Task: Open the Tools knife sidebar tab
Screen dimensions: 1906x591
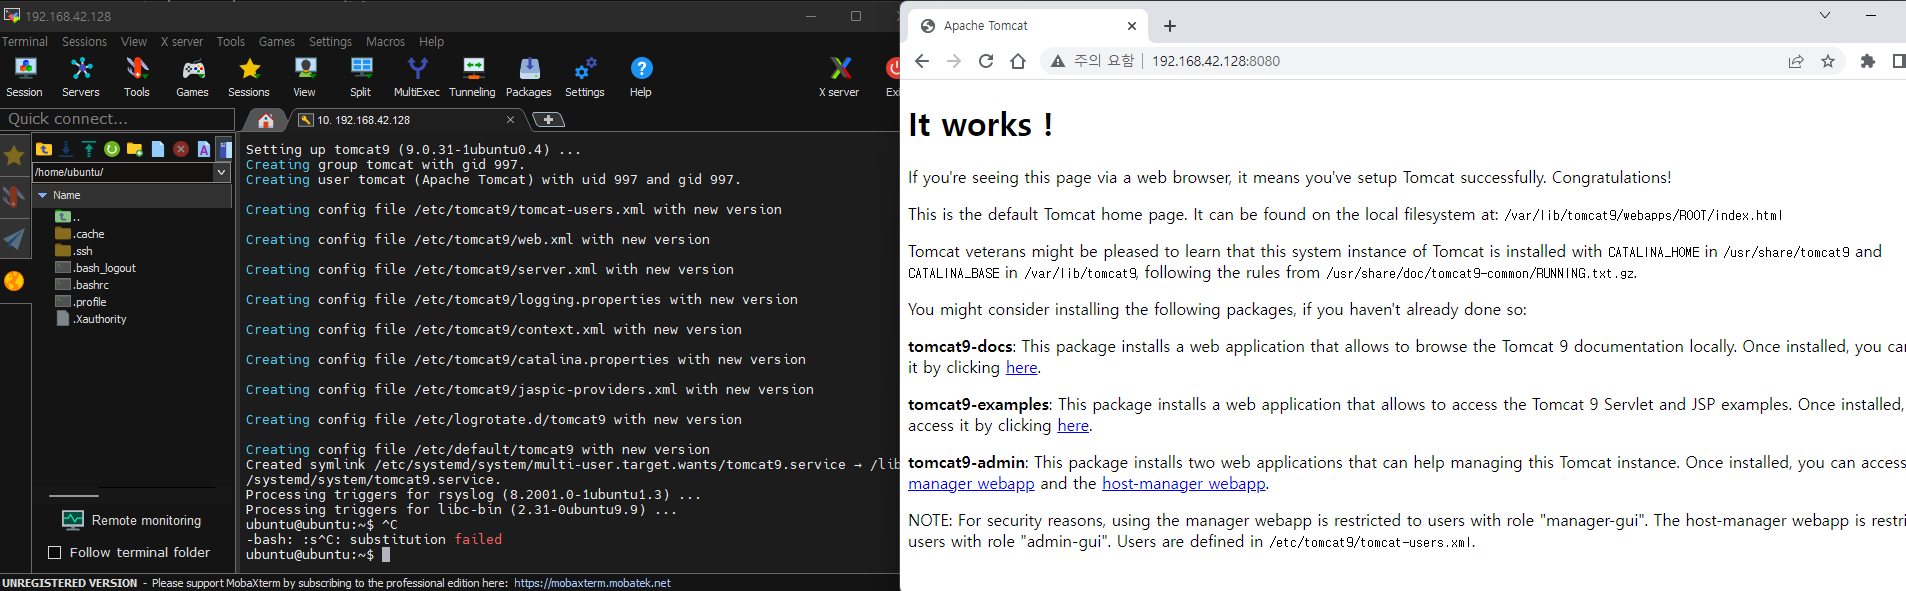Action: [x=14, y=196]
